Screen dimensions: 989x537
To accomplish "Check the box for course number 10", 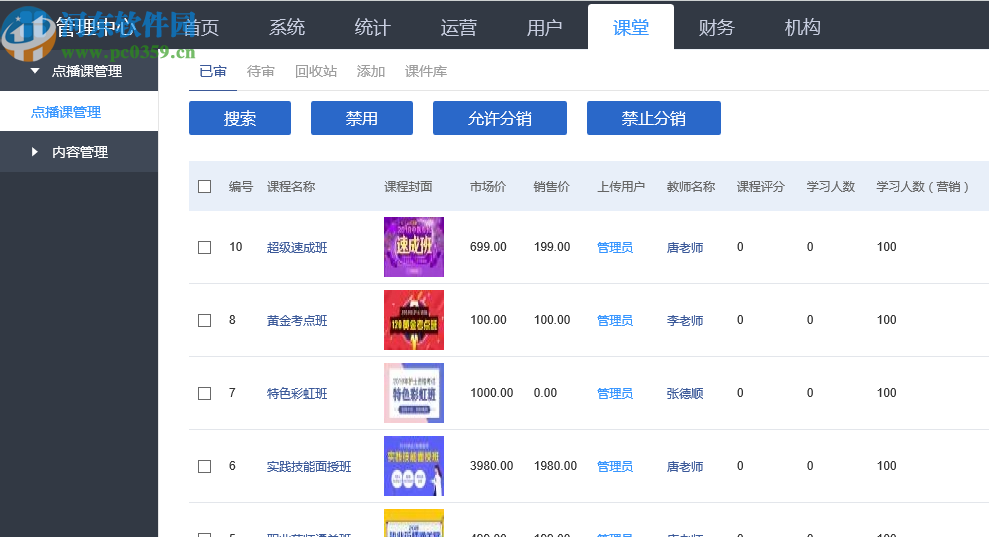I will pyautogui.click(x=204, y=247).
